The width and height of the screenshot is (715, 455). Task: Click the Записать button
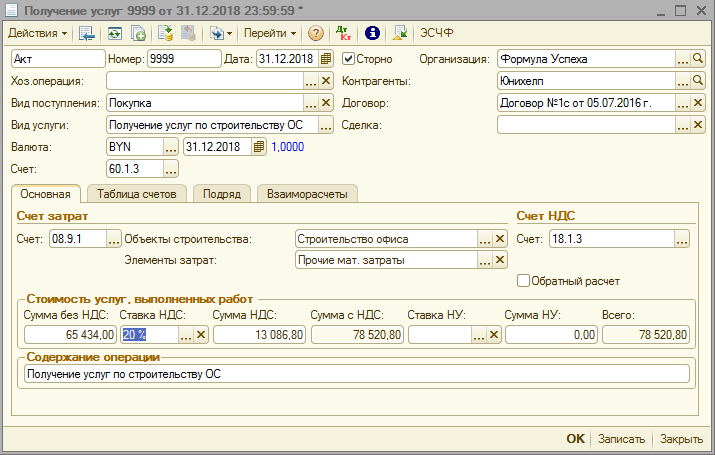[622, 439]
